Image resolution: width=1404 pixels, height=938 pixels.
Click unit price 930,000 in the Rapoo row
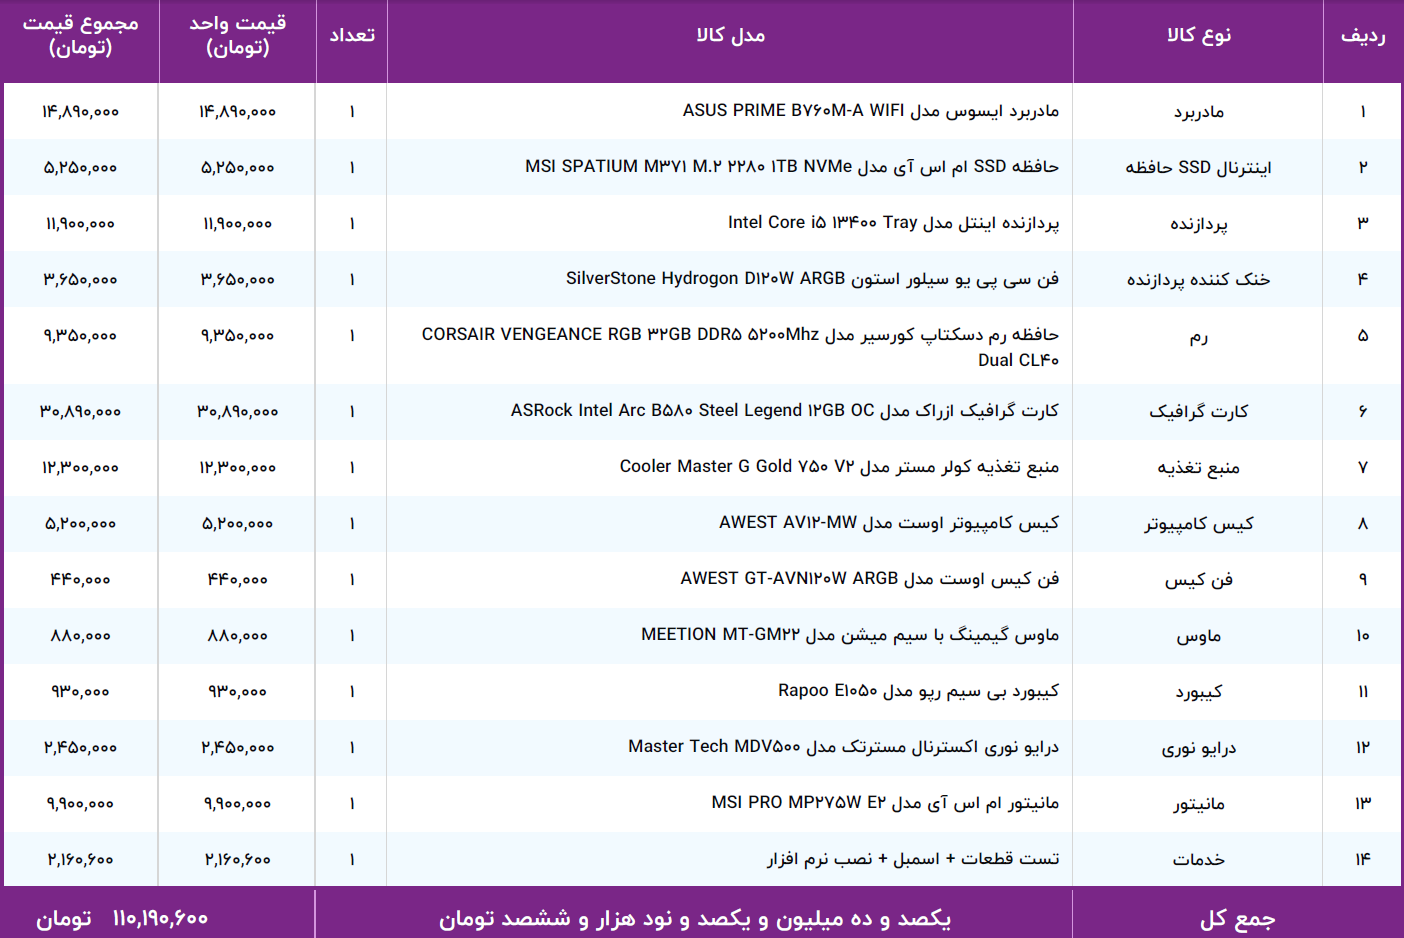(238, 692)
